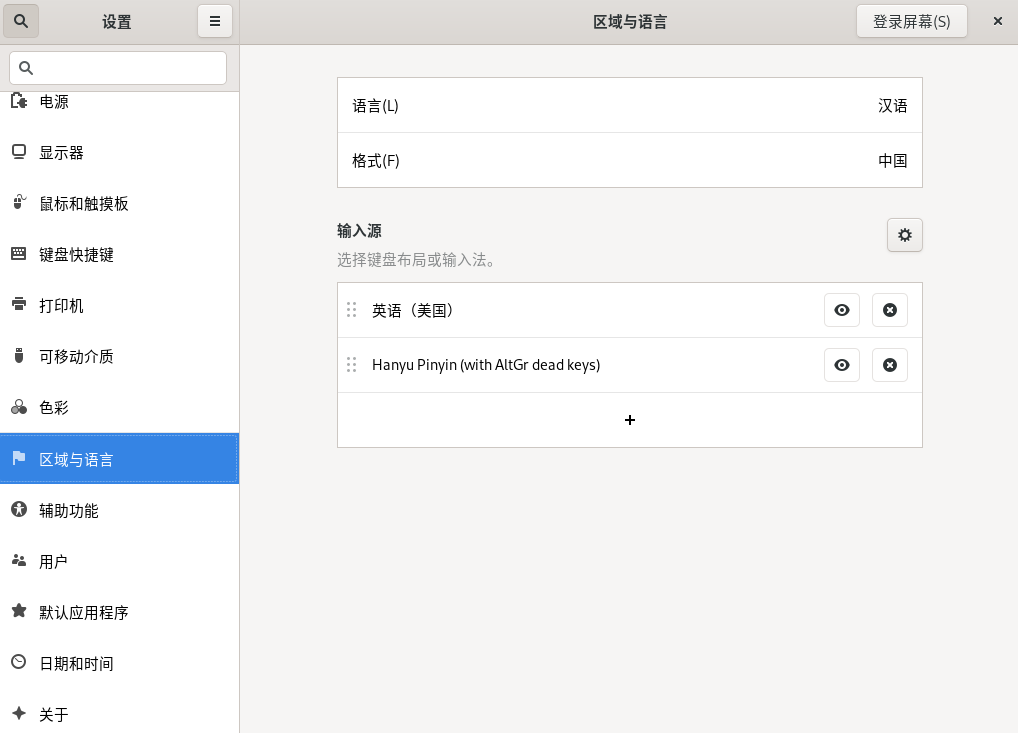
Task: Click the search icon button in header
Action: click(21, 21)
